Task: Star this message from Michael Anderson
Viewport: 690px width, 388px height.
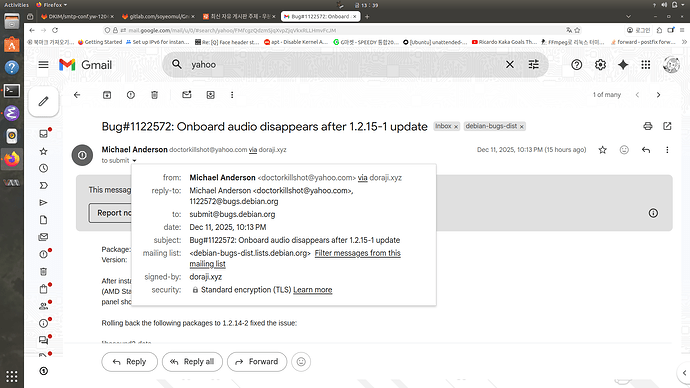Action: pos(602,150)
